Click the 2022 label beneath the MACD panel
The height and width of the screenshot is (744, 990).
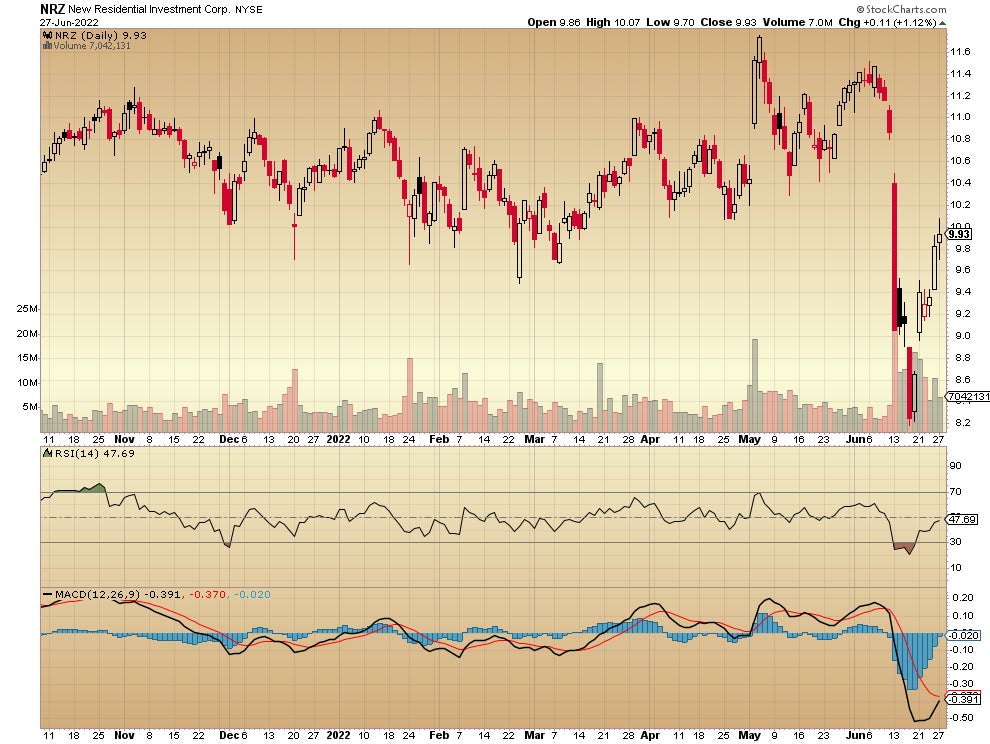338,735
